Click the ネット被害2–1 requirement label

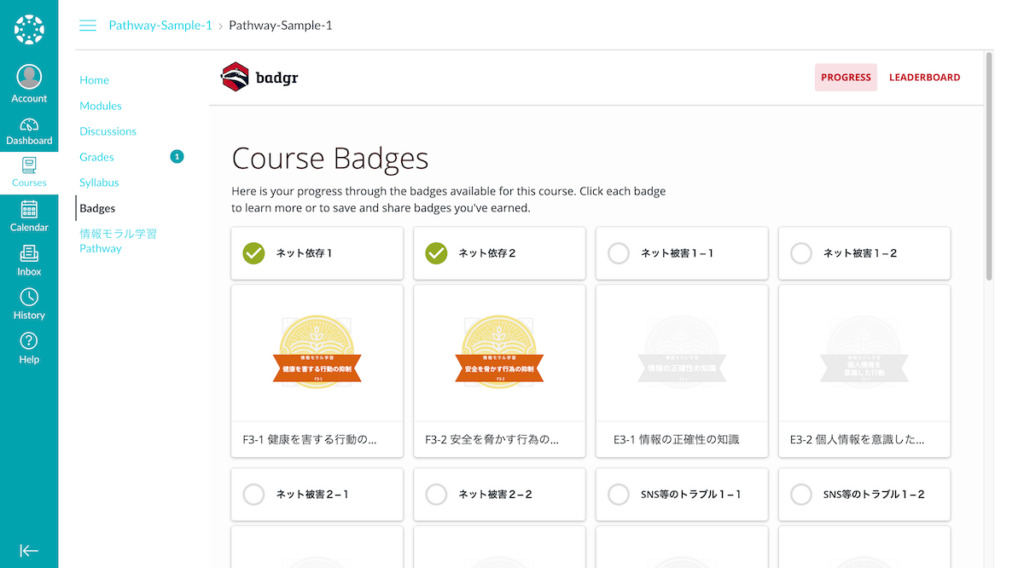click(312, 494)
